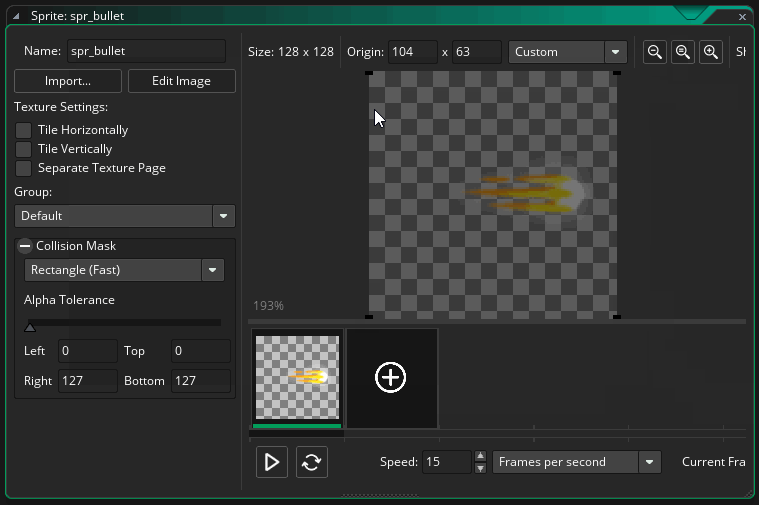Enable Tile Vertically checkbox
The height and width of the screenshot is (505, 759).
coord(23,149)
